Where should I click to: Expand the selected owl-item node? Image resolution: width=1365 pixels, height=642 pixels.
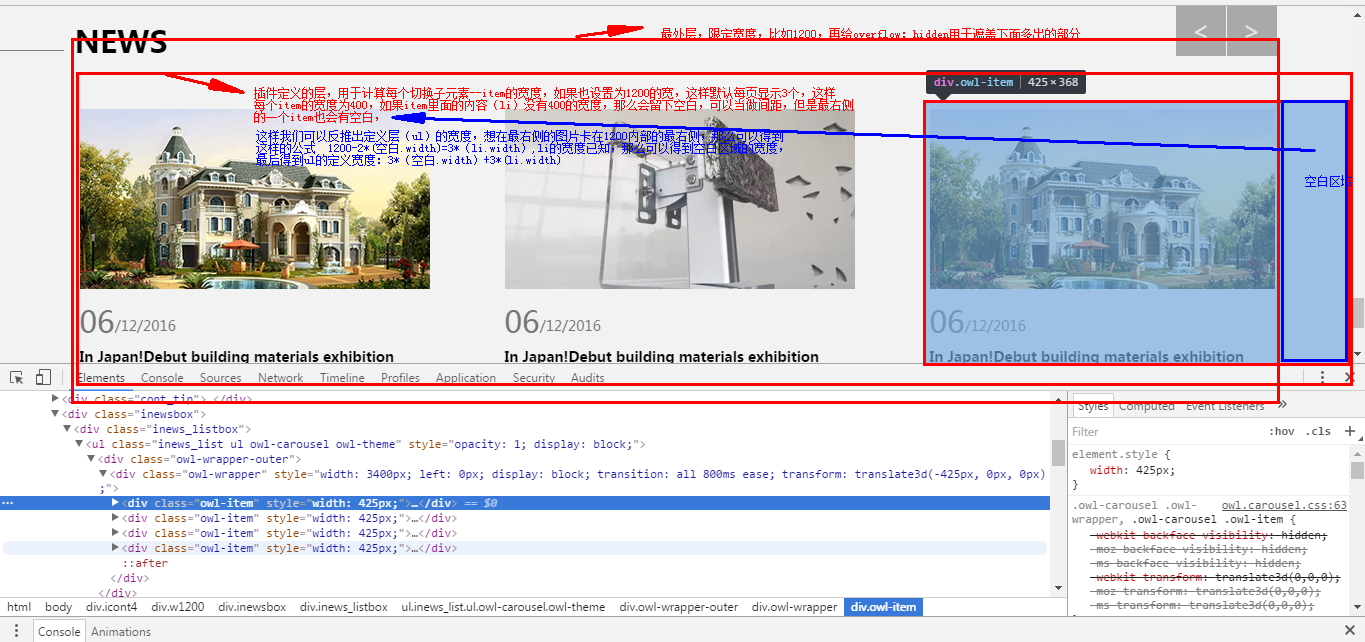115,503
